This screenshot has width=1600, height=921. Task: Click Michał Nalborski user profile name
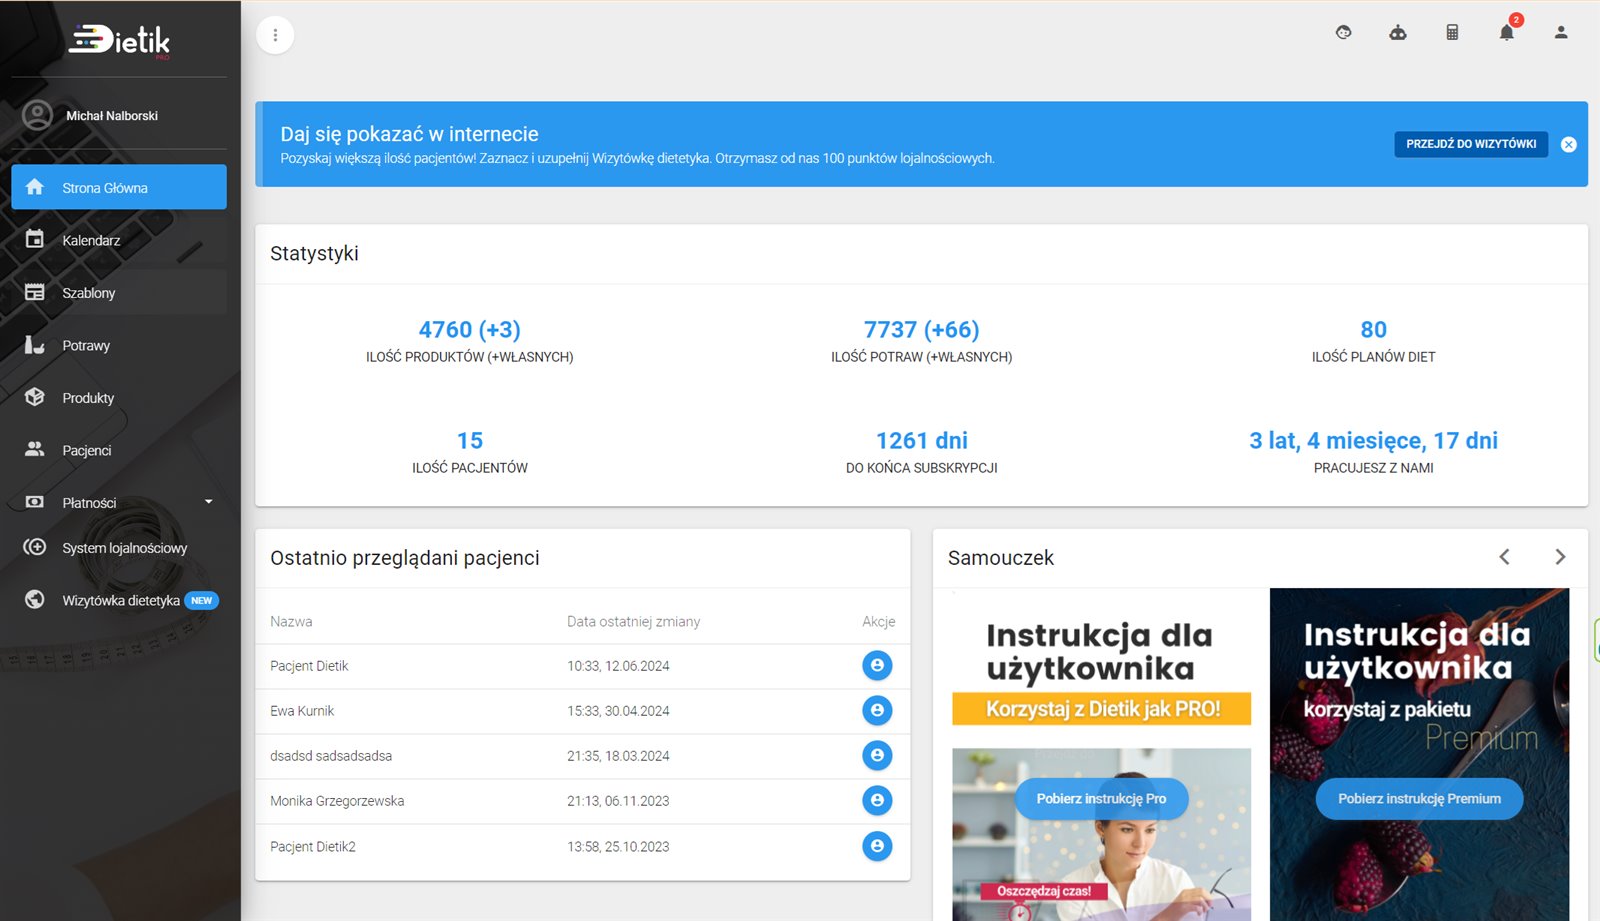(112, 116)
